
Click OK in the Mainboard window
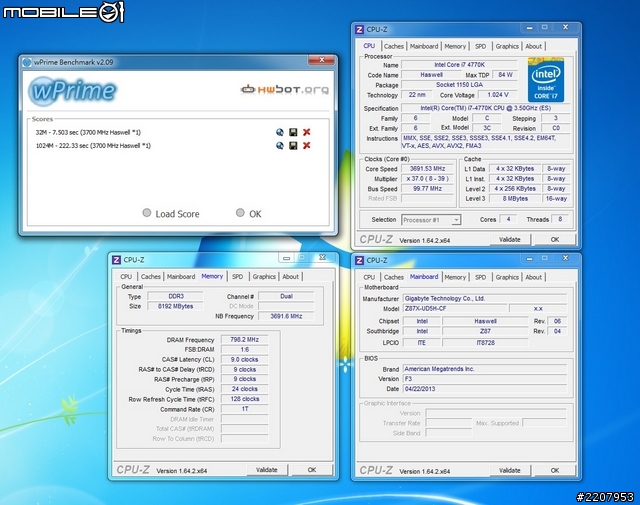(x=555, y=470)
